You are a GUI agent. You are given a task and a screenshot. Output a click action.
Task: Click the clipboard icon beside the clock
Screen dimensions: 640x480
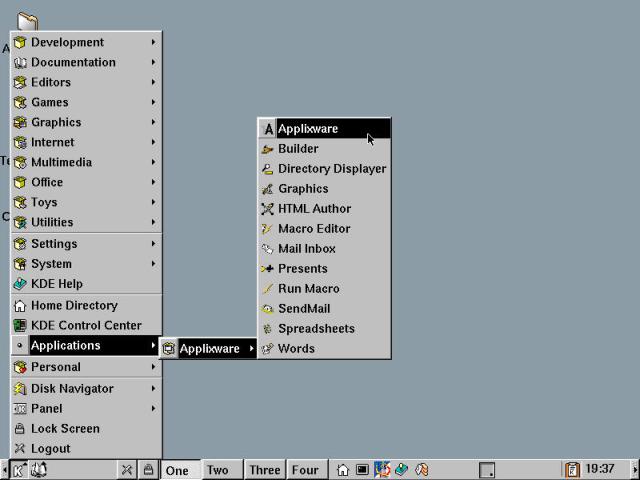coord(572,469)
